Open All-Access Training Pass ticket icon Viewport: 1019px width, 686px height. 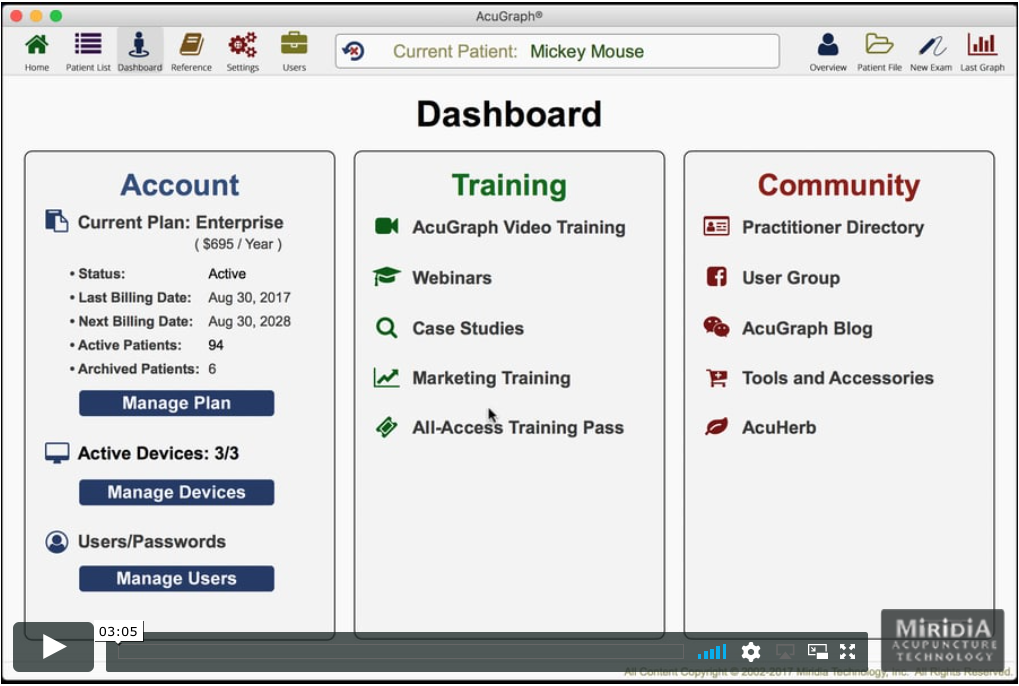pos(387,427)
